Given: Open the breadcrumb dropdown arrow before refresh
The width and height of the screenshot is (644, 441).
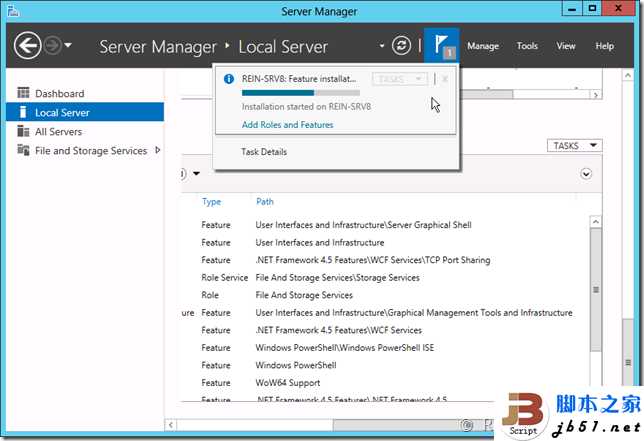Looking at the screenshot, I should (x=382, y=46).
